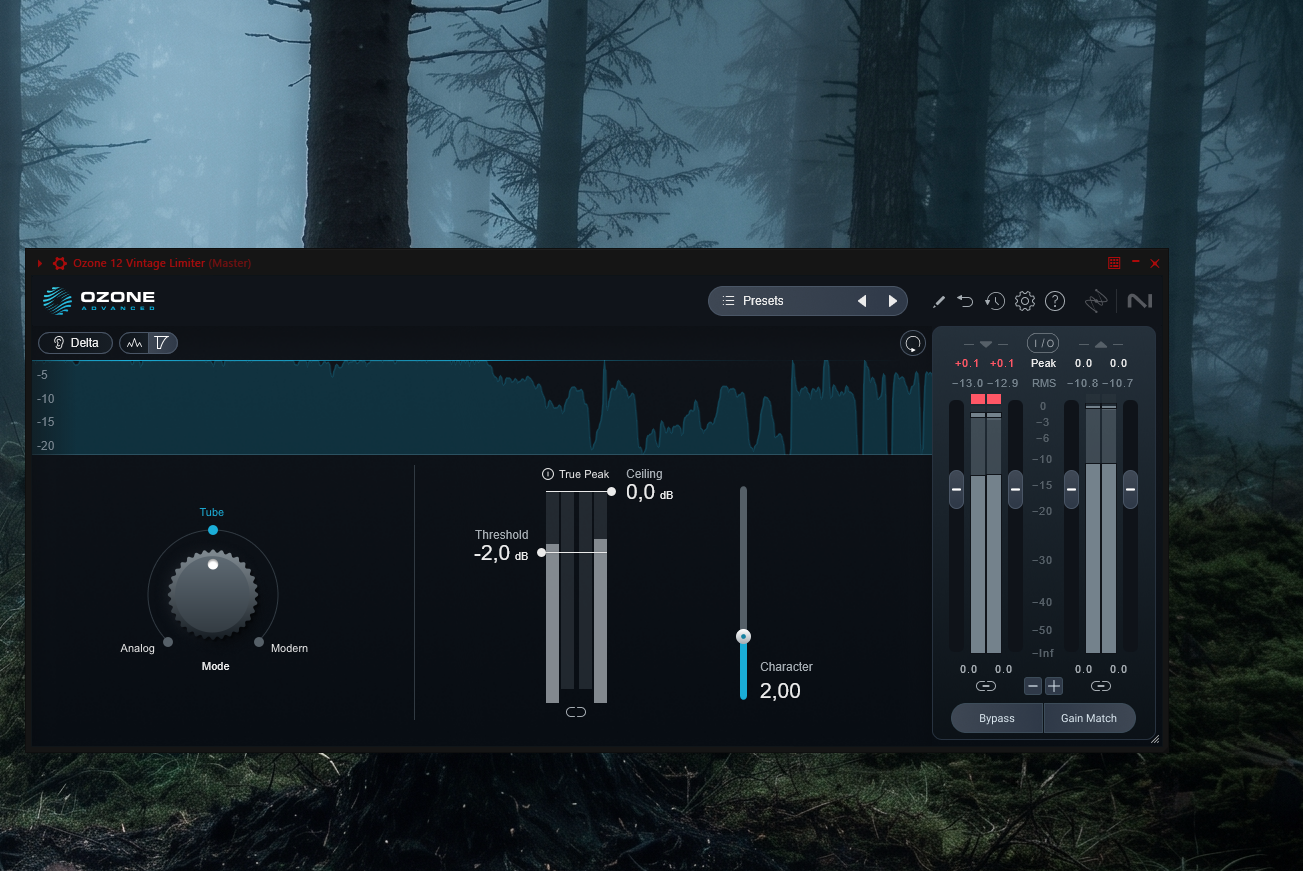Select Analog mode dot
The width and height of the screenshot is (1303, 871).
pyautogui.click(x=168, y=642)
